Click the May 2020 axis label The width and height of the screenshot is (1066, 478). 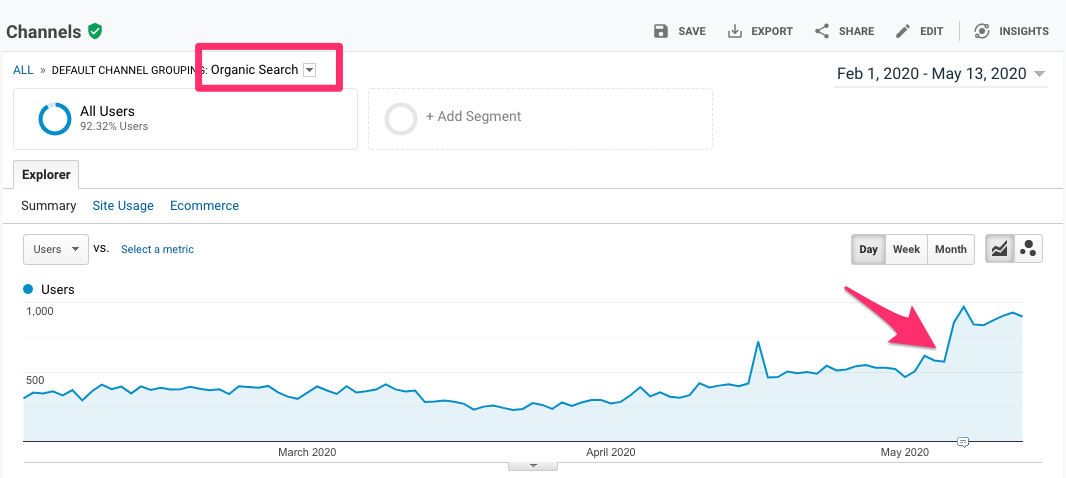(904, 451)
